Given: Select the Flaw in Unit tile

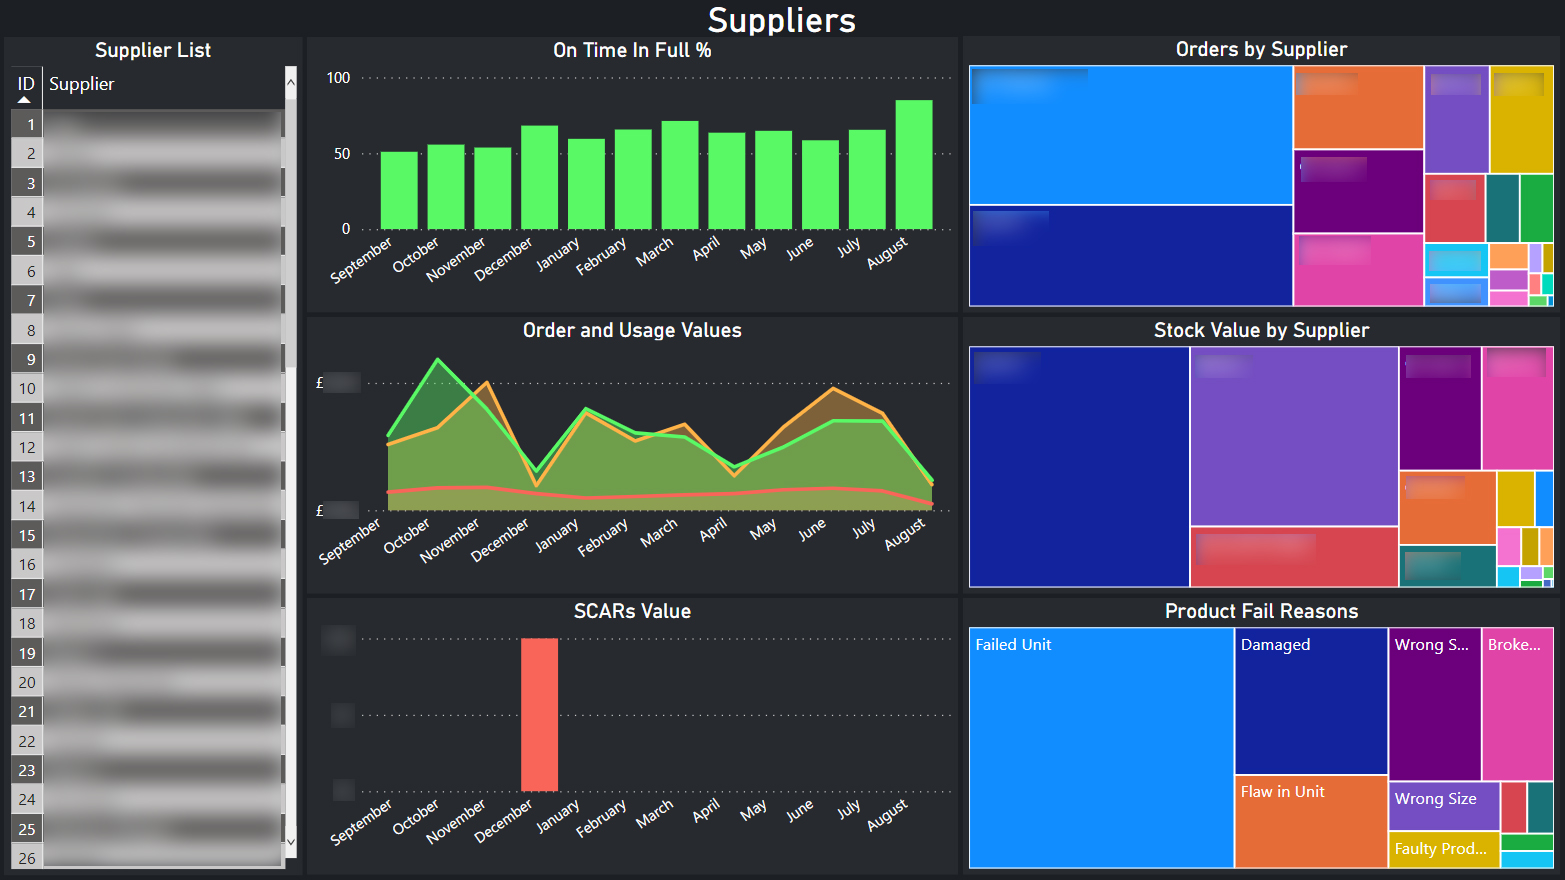Looking at the screenshot, I should 1311,822.
